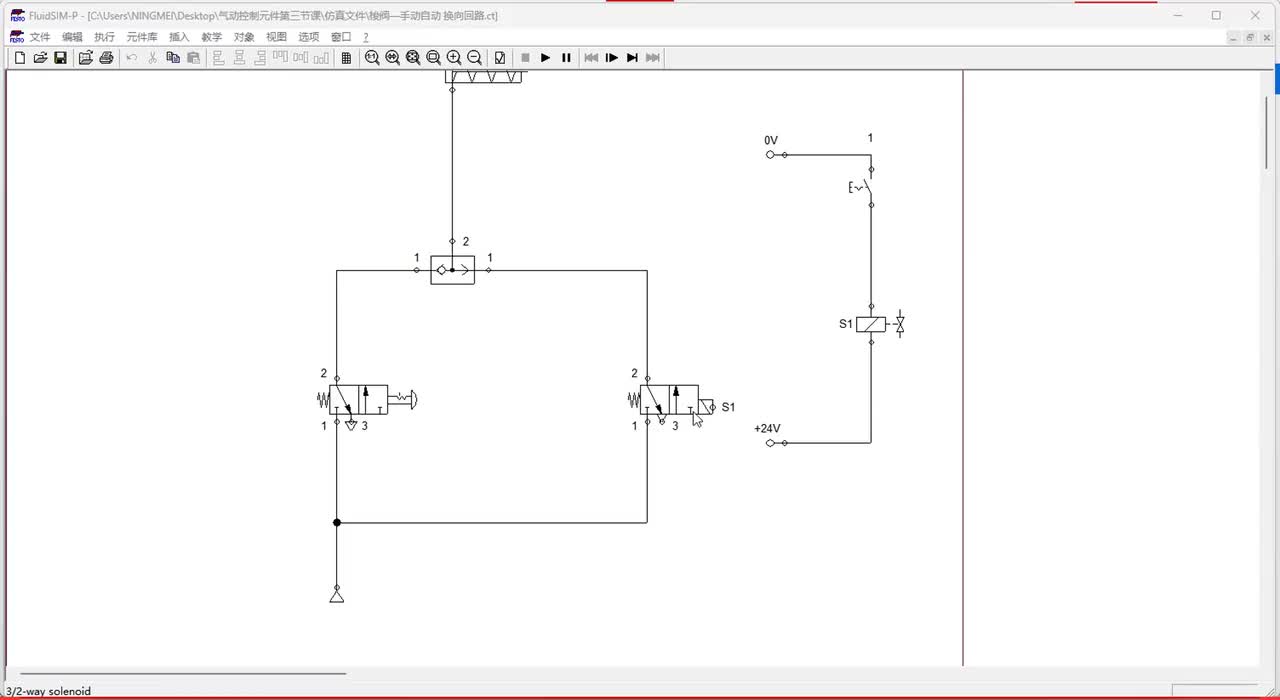
Task: Simulate until the next state change
Action: (632, 58)
